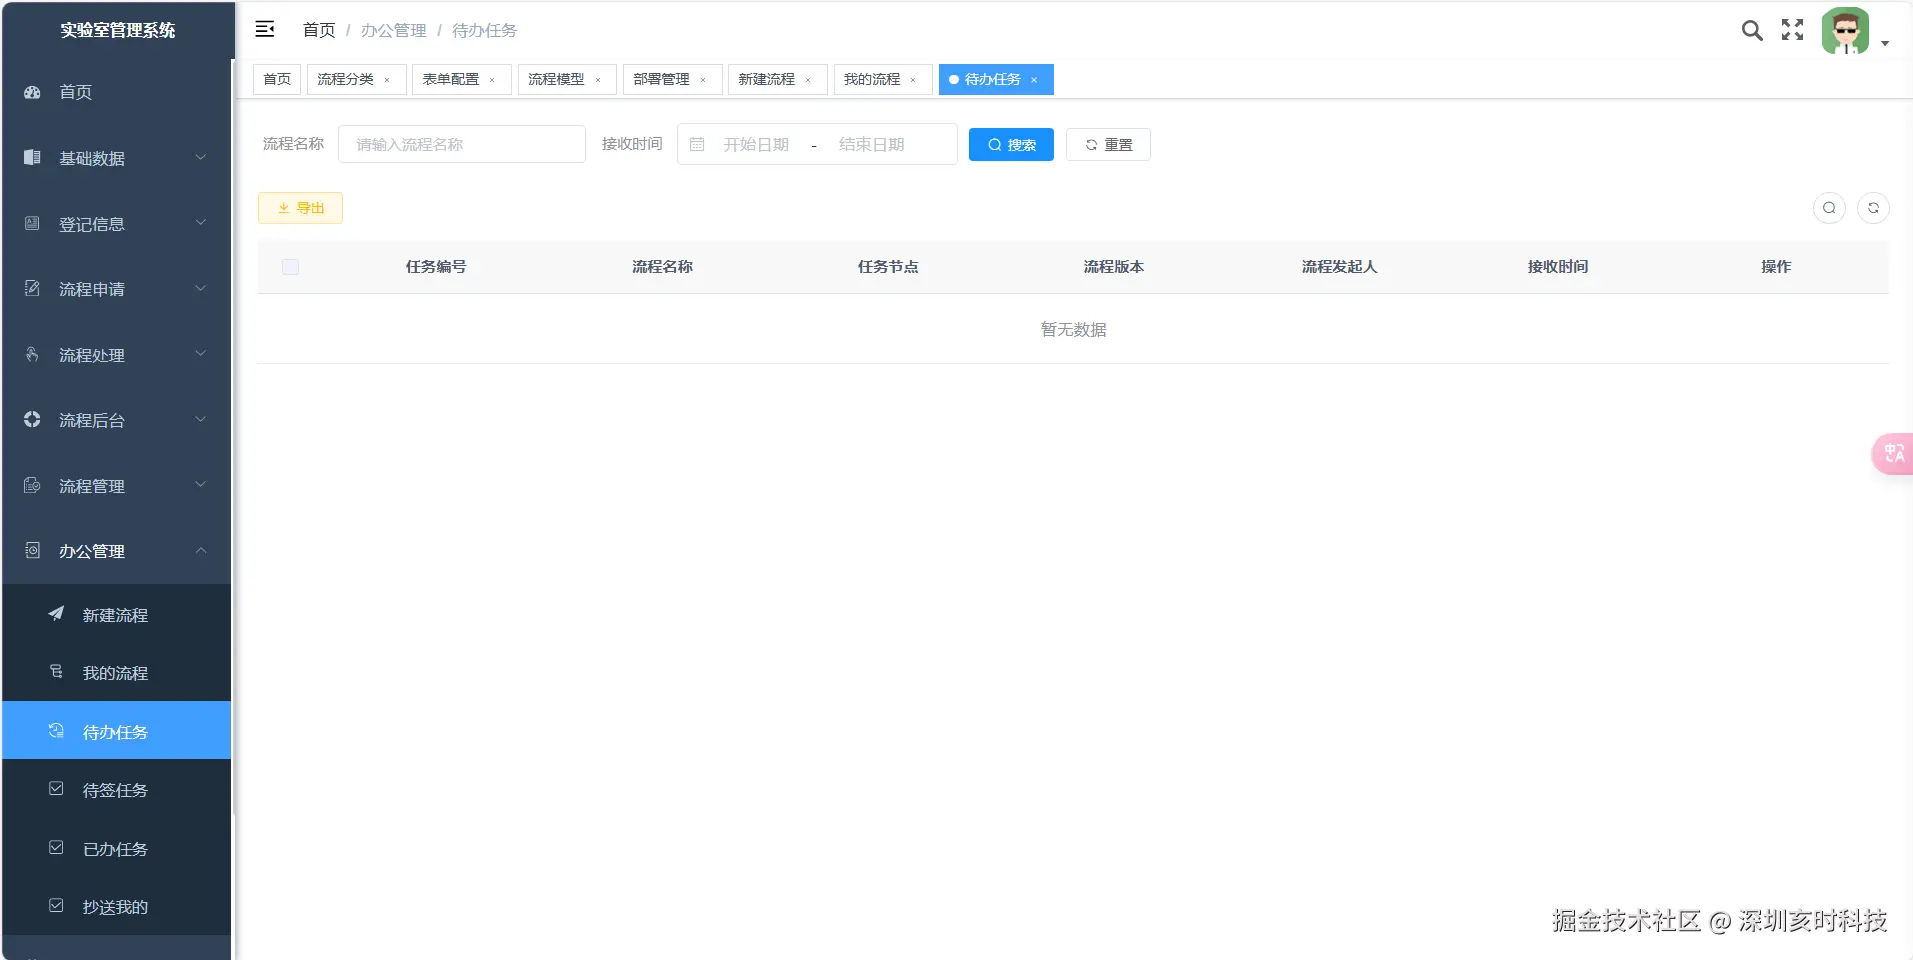
Task: Click the 流程处理 sidebar icon
Action: [x=32, y=354]
